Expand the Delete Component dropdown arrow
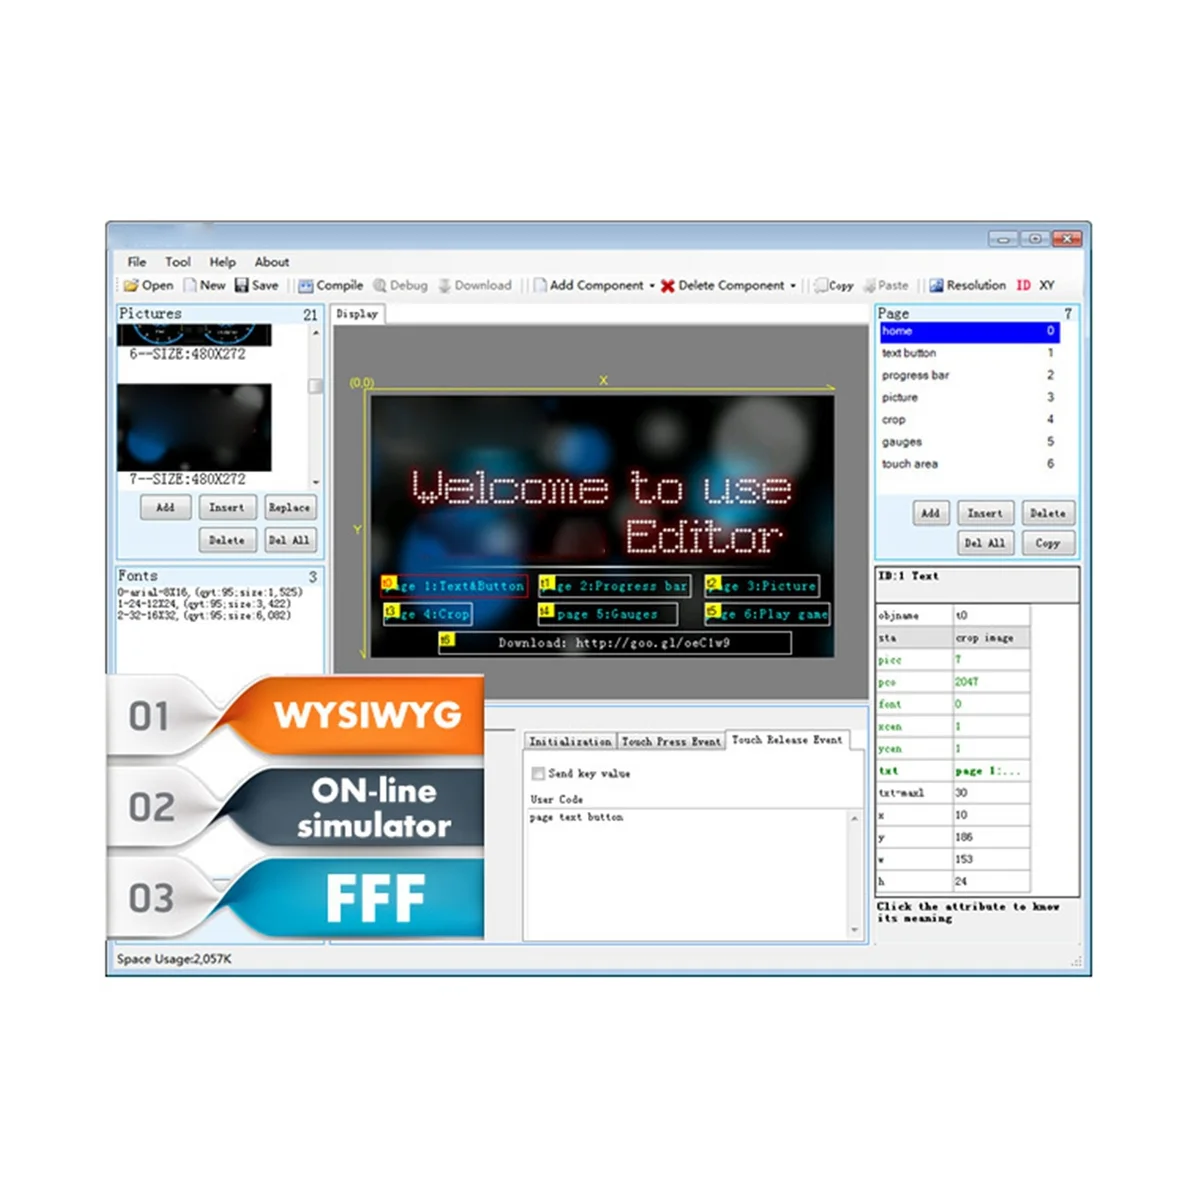 pyautogui.click(x=793, y=286)
